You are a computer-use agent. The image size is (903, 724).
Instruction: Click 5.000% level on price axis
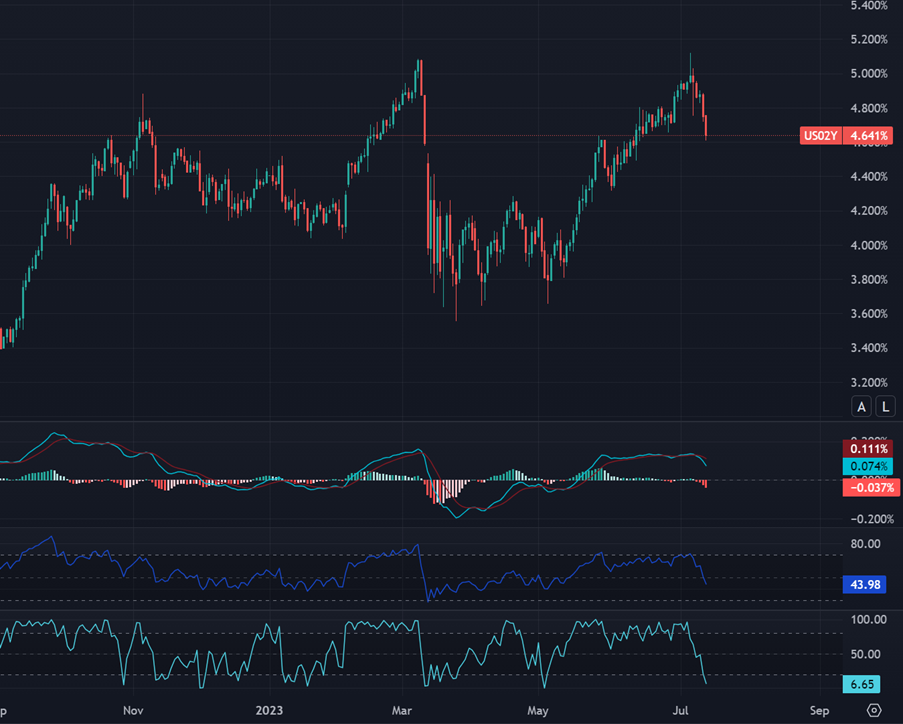868,74
